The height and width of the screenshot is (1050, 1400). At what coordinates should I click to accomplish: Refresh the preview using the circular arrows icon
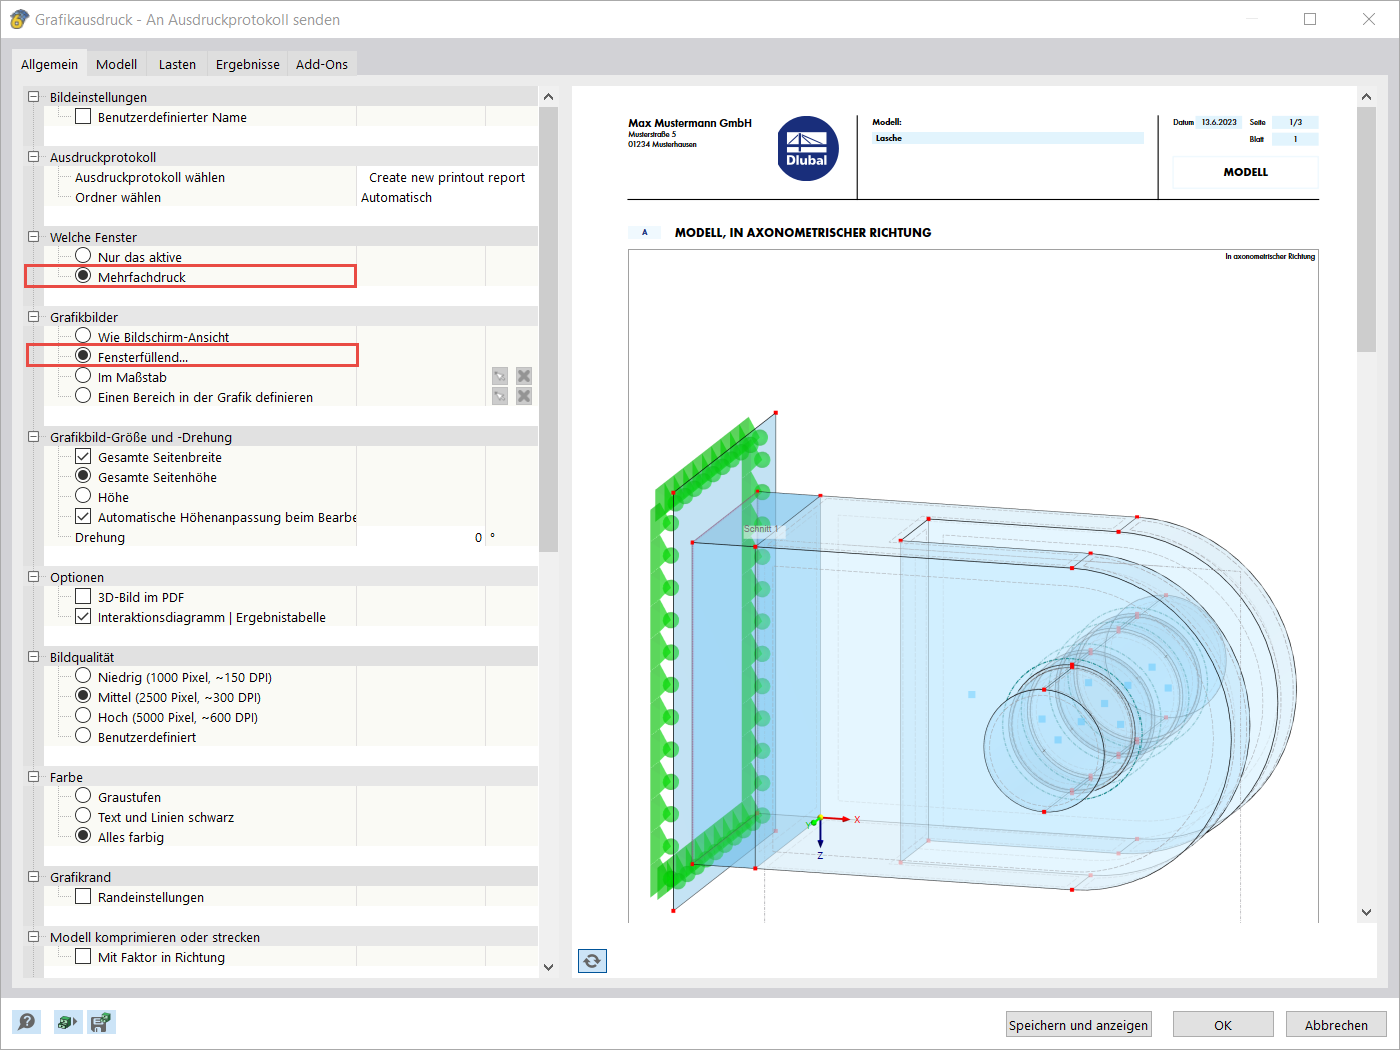tap(591, 960)
